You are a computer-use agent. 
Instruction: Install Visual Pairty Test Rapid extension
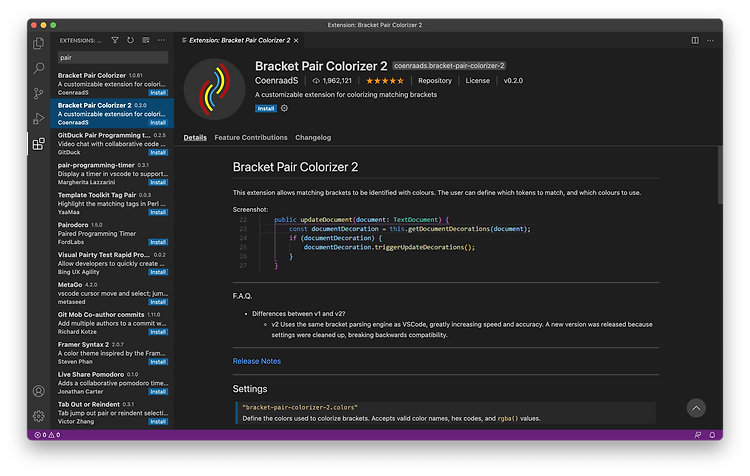[x=158, y=272]
